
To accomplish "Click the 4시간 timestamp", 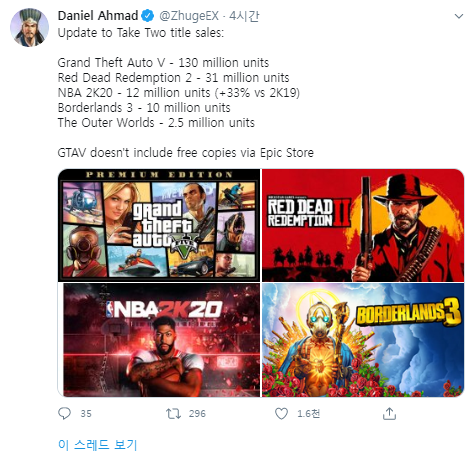I will (244, 16).
